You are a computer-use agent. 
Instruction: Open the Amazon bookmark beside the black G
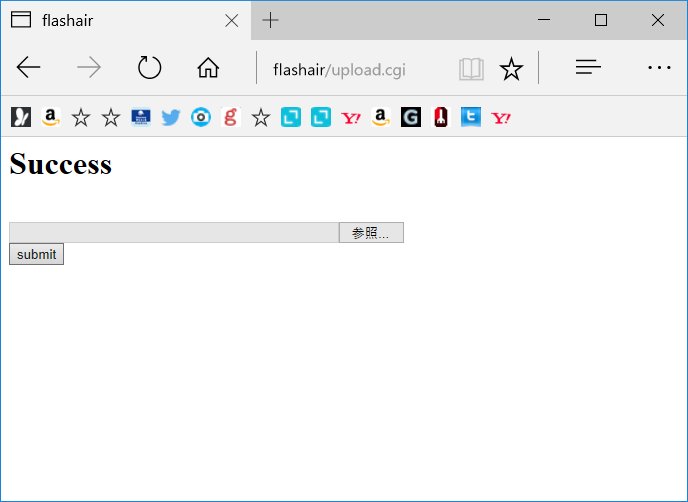[381, 117]
